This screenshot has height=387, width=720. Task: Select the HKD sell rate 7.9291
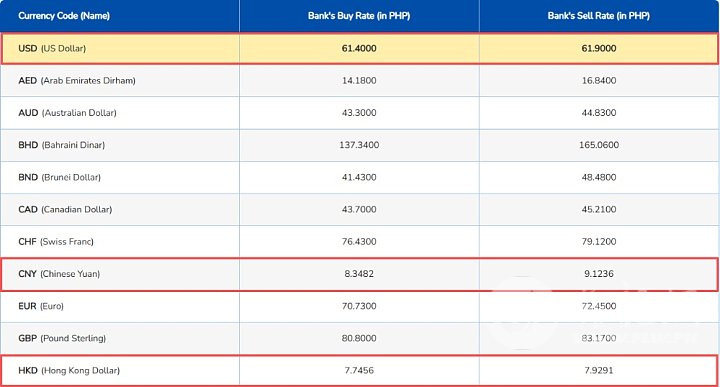click(599, 370)
